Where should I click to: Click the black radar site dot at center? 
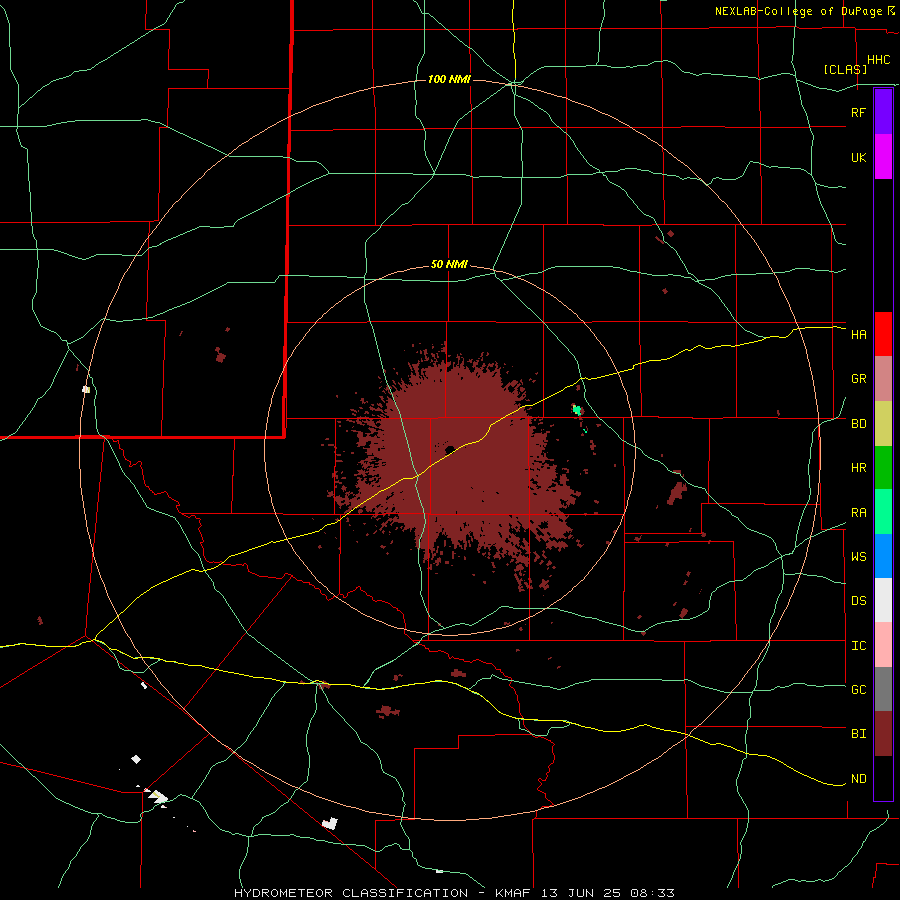(x=450, y=449)
